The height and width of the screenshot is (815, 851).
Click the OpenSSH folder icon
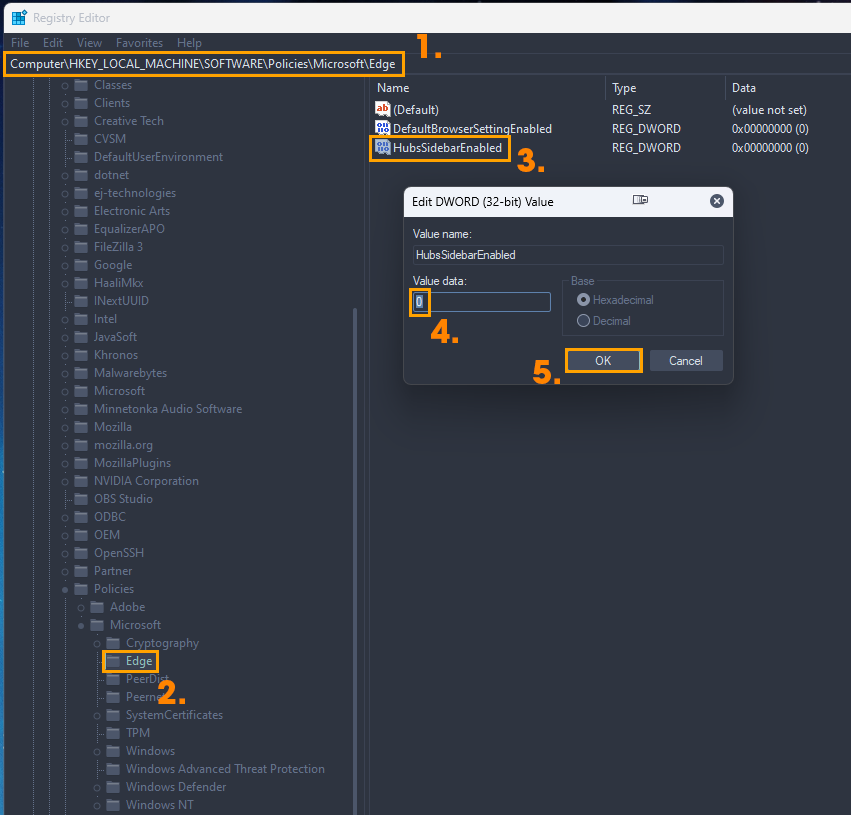tap(81, 552)
